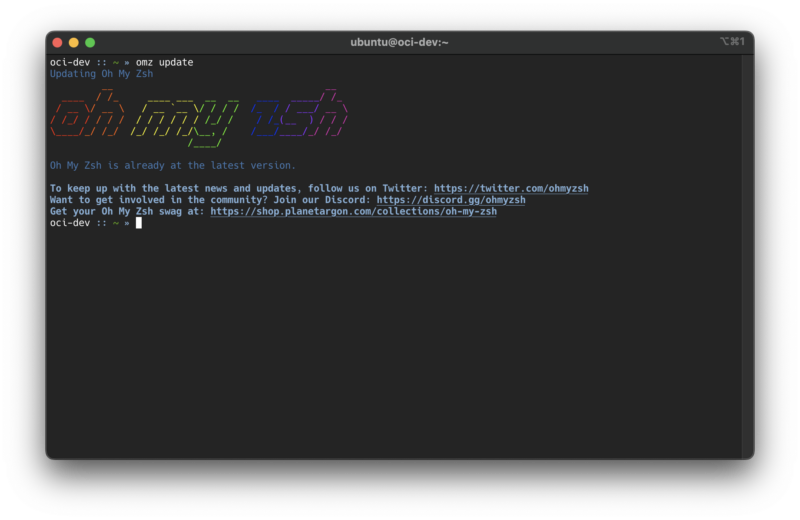Open the discord.gg/ohmyzsh invite link
The height and width of the screenshot is (520, 800).
point(450,200)
